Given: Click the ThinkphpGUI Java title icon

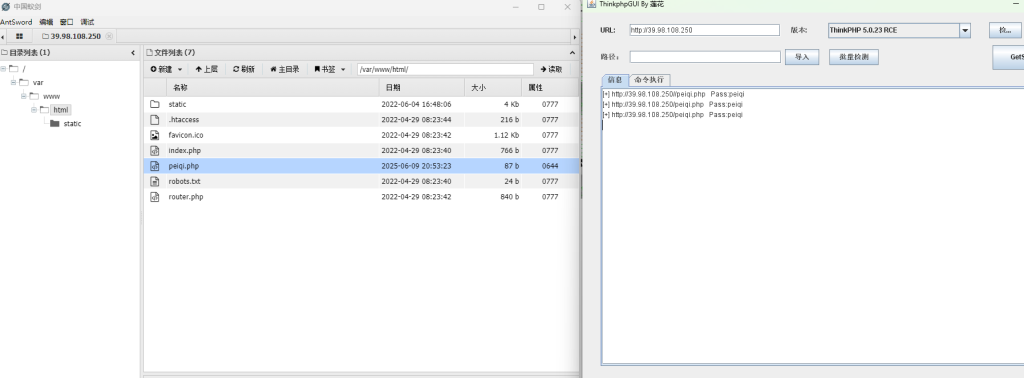Looking at the screenshot, I should point(591,4).
